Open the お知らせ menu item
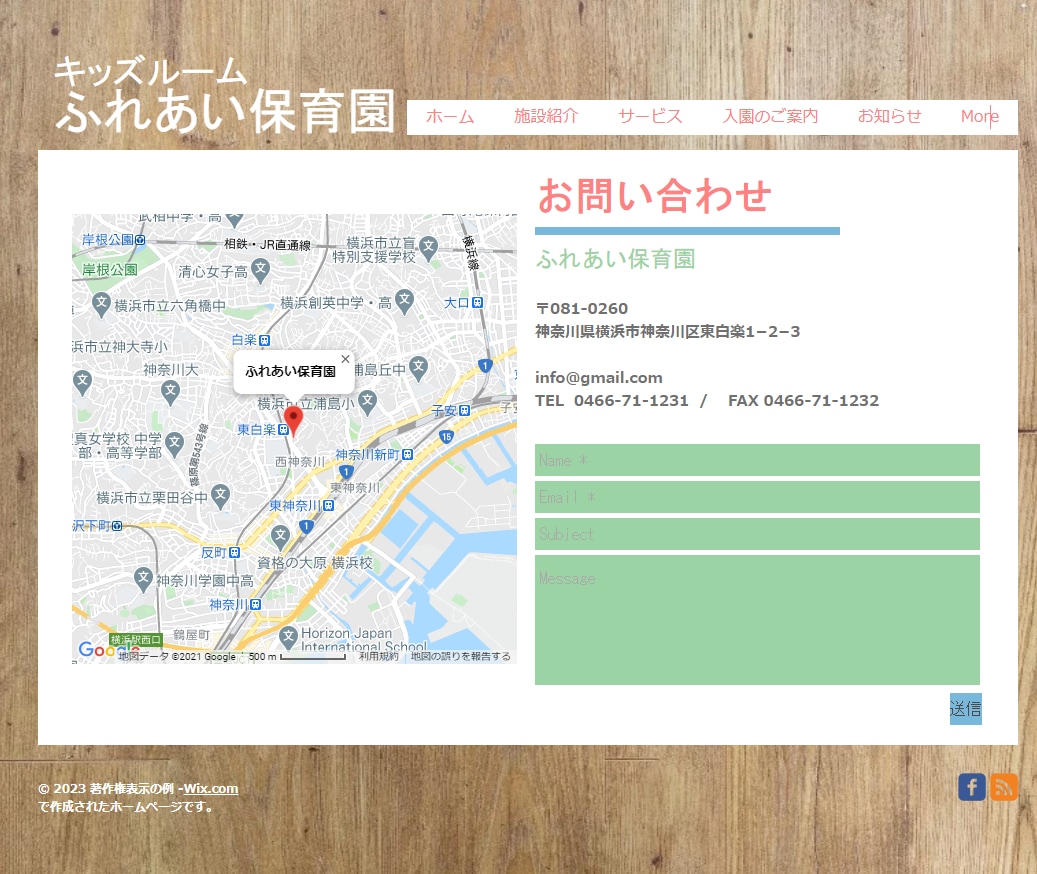This screenshot has height=874, width=1037. [890, 117]
